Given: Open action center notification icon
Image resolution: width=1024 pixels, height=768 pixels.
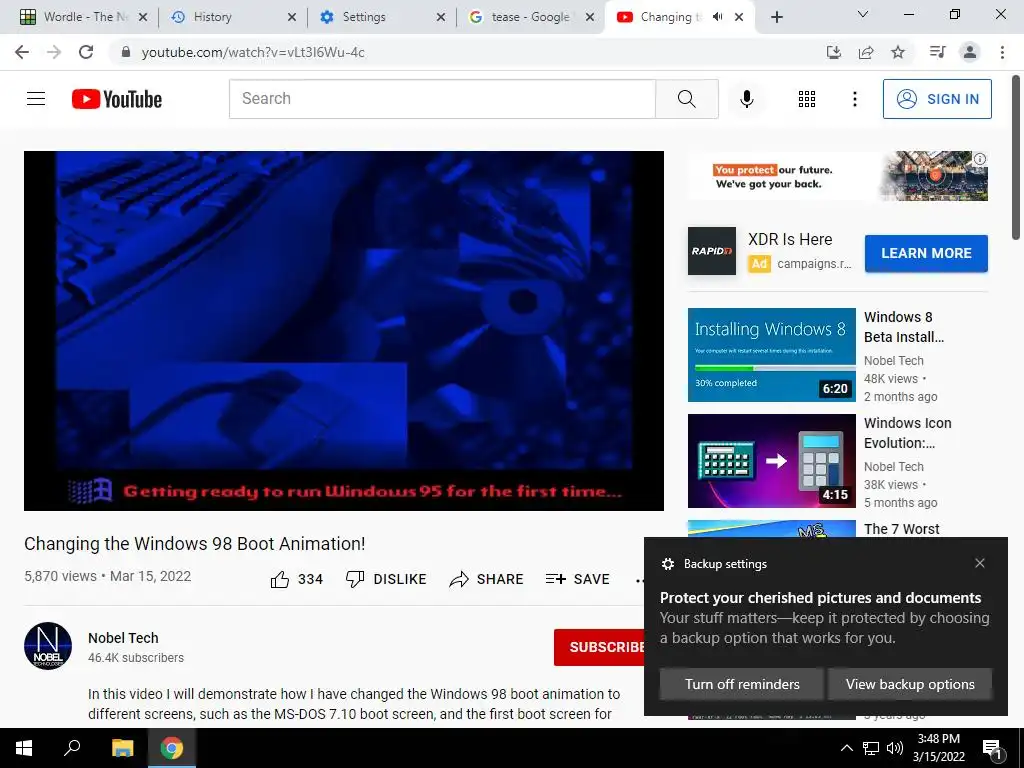Looking at the screenshot, I should click(993, 748).
